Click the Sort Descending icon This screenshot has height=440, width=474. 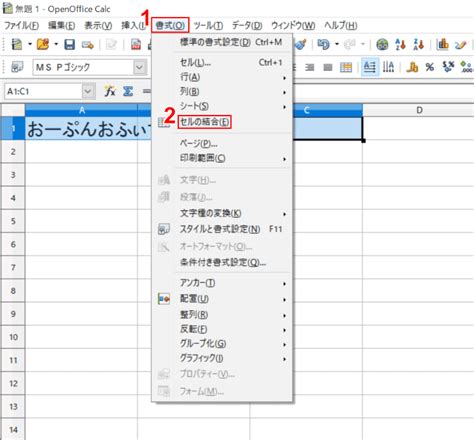[x=418, y=45]
